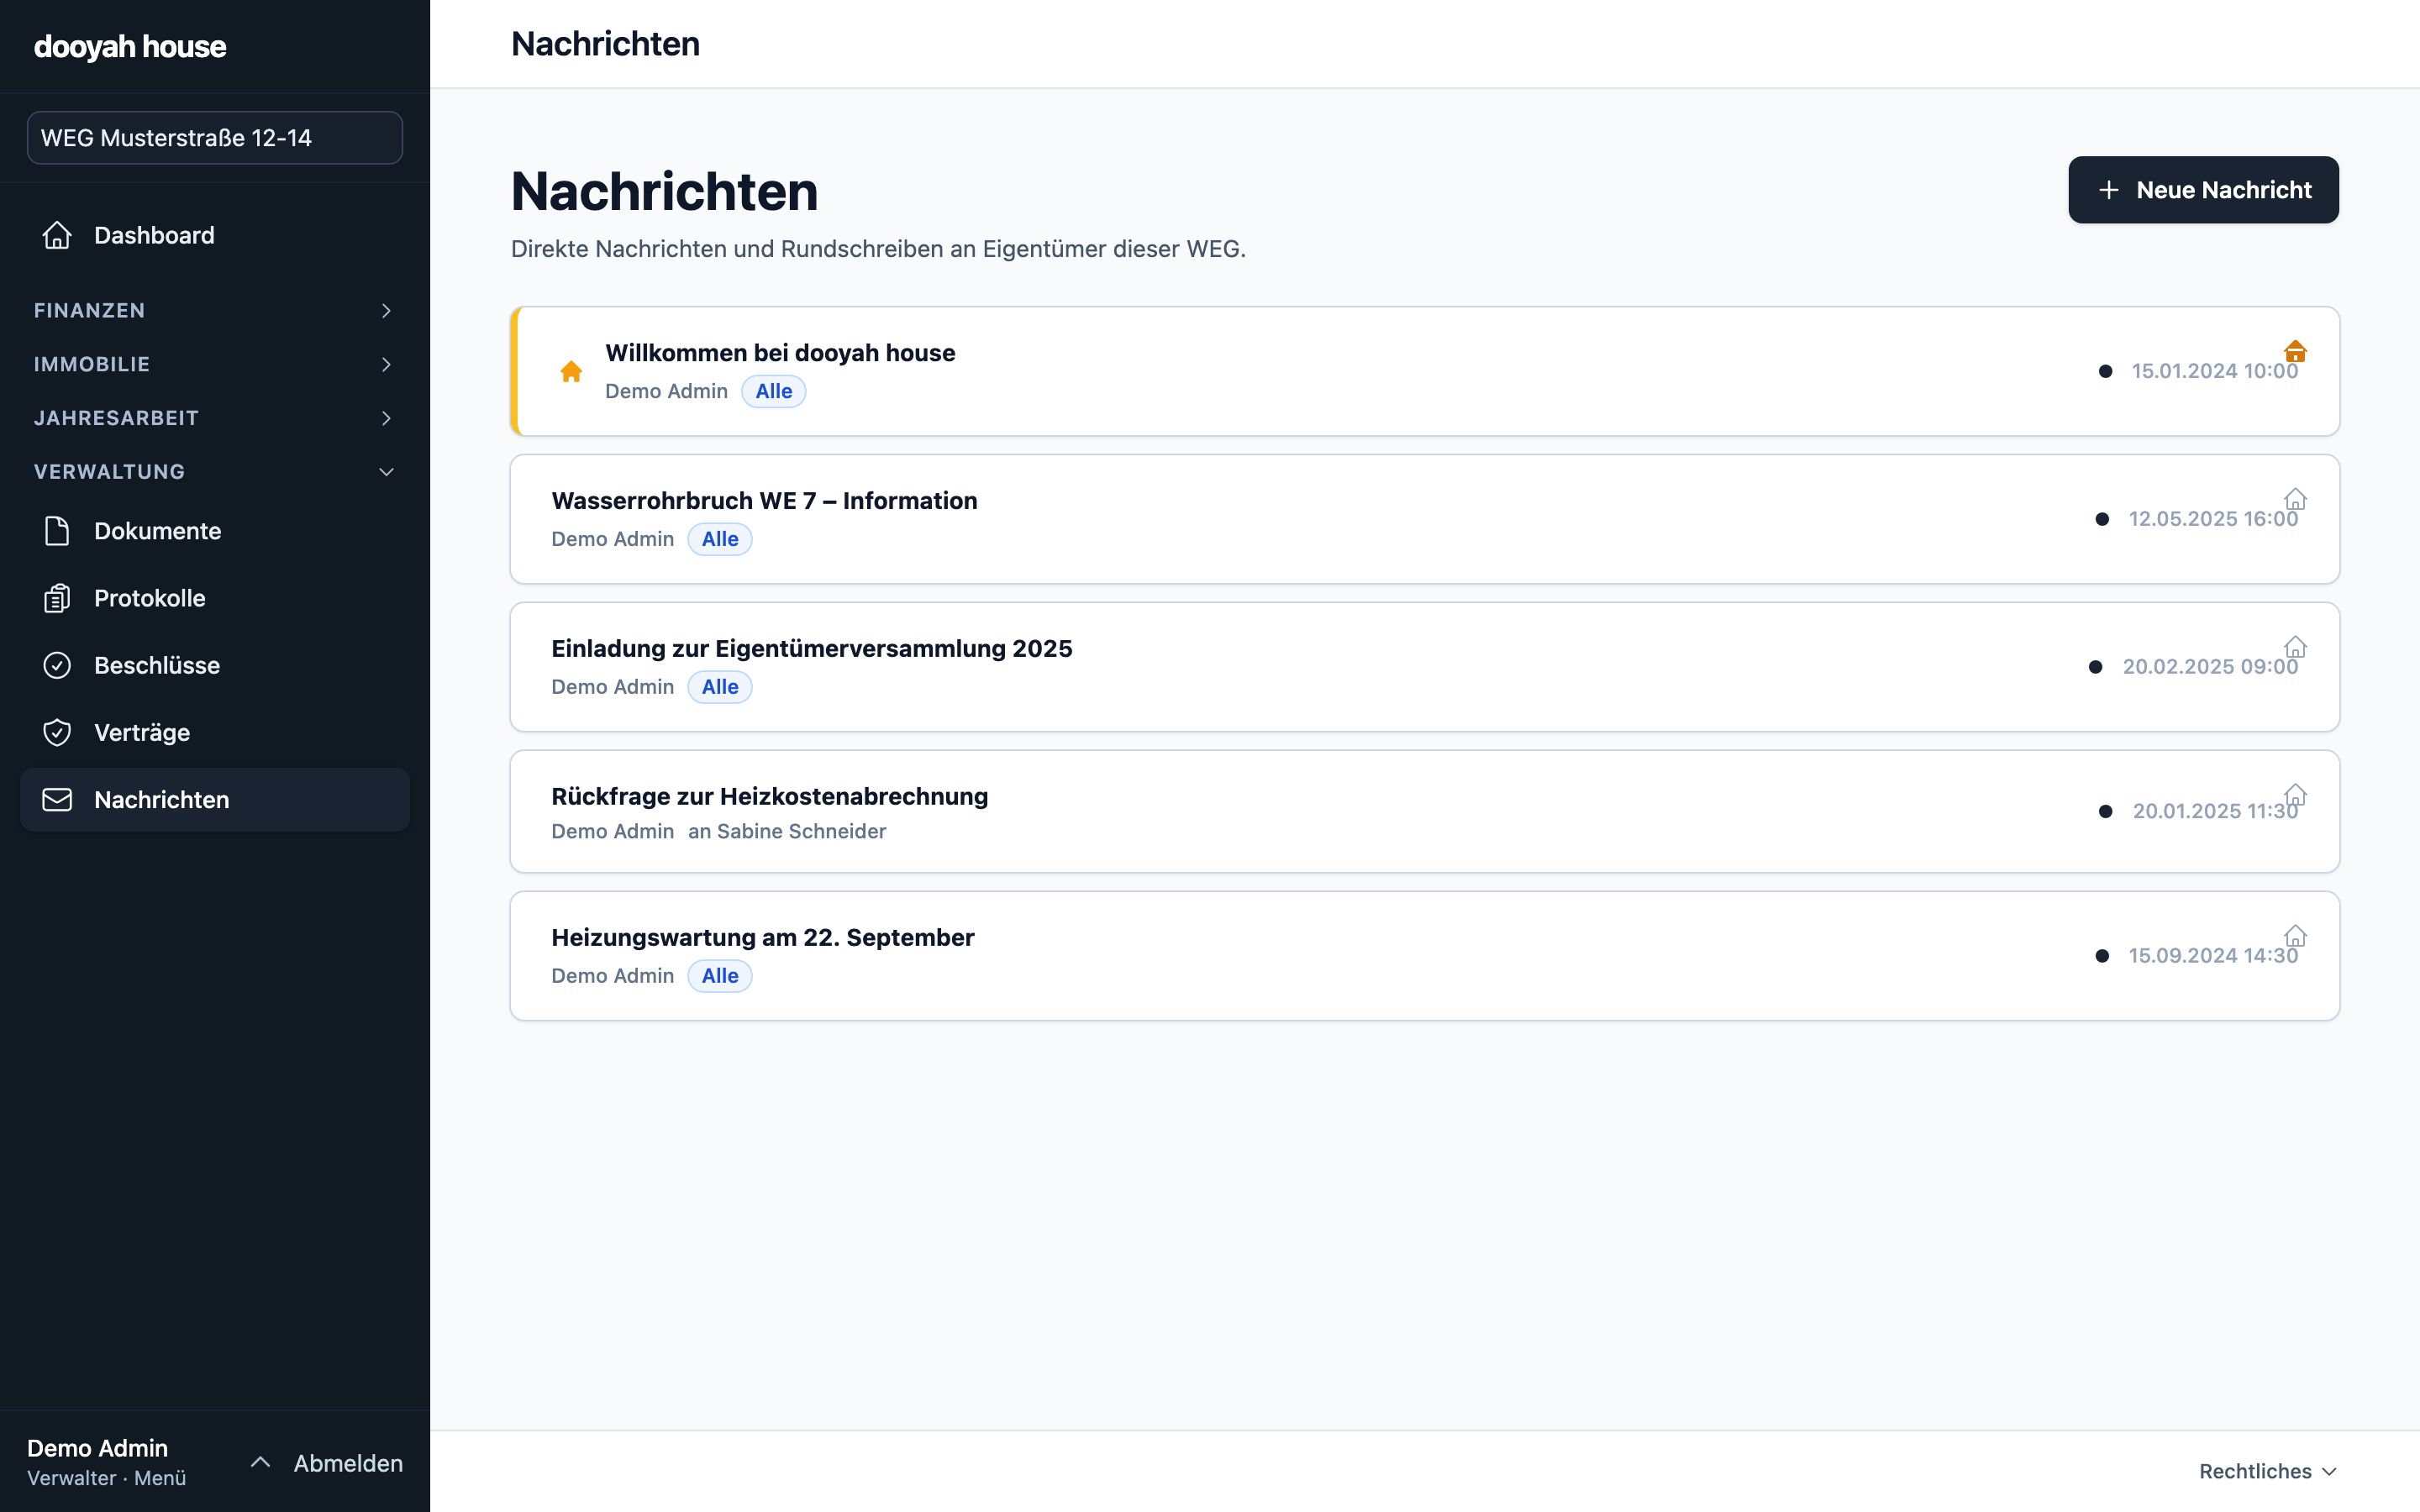The width and height of the screenshot is (2420, 1512).
Task: Toggle orange pin icon on Willkommen message
Action: click(x=2295, y=351)
